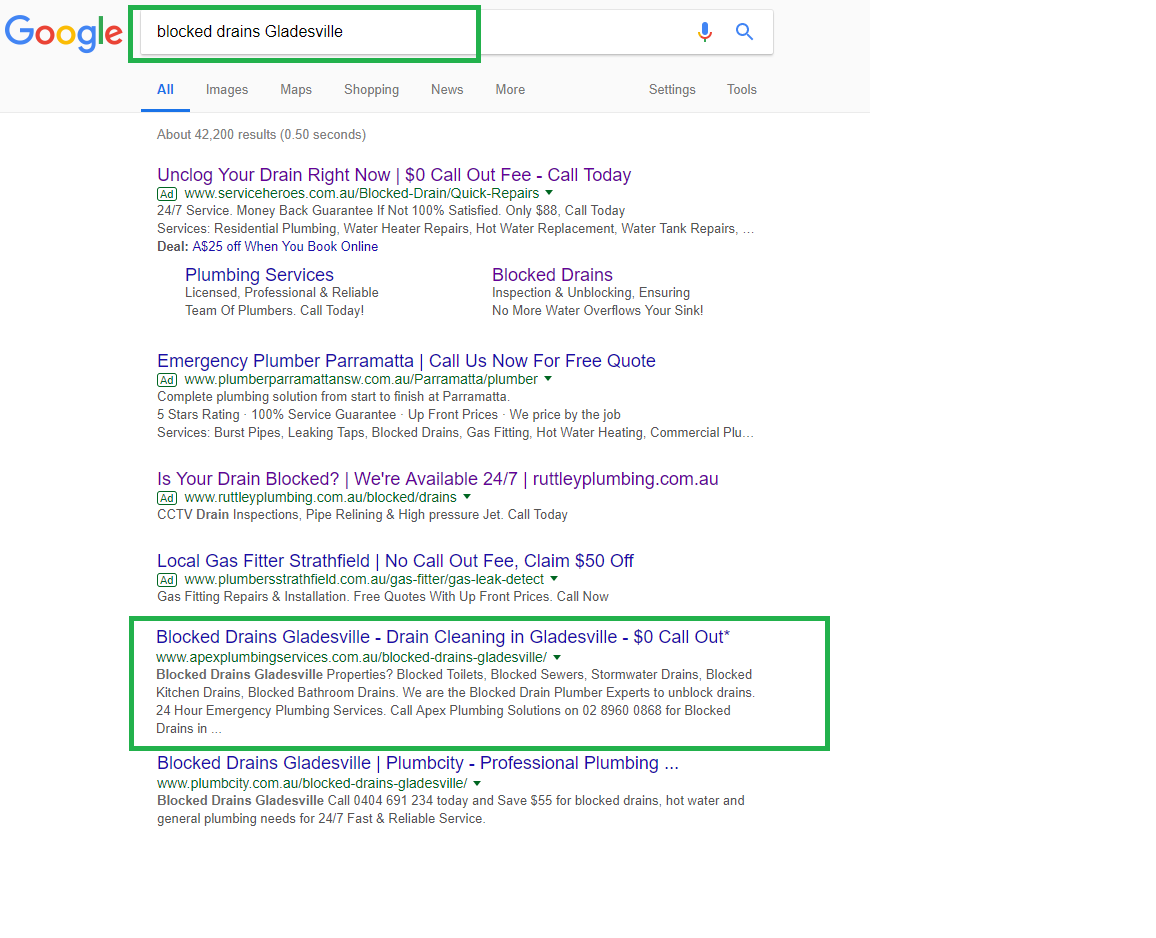Click 'About 42,200 results' stats text
This screenshot has height=938, width=1156.
pos(261,134)
